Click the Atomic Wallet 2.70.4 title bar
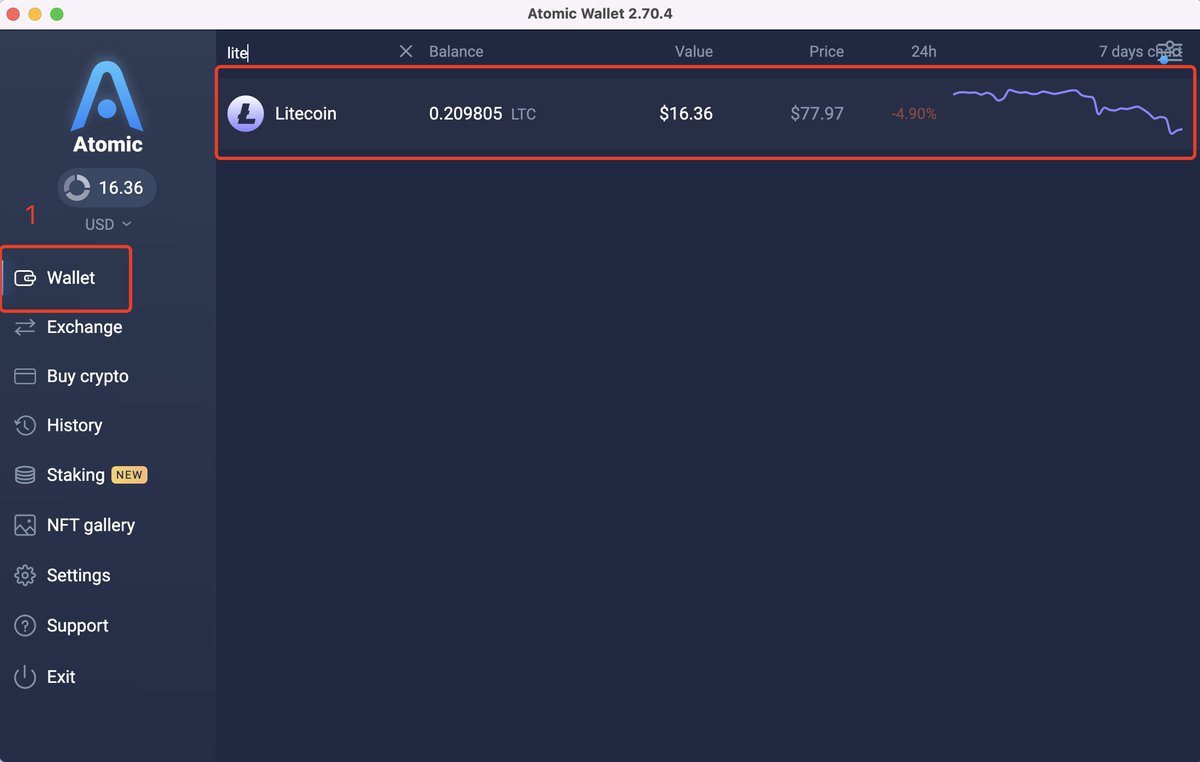This screenshot has height=762, width=1200. coord(600,14)
